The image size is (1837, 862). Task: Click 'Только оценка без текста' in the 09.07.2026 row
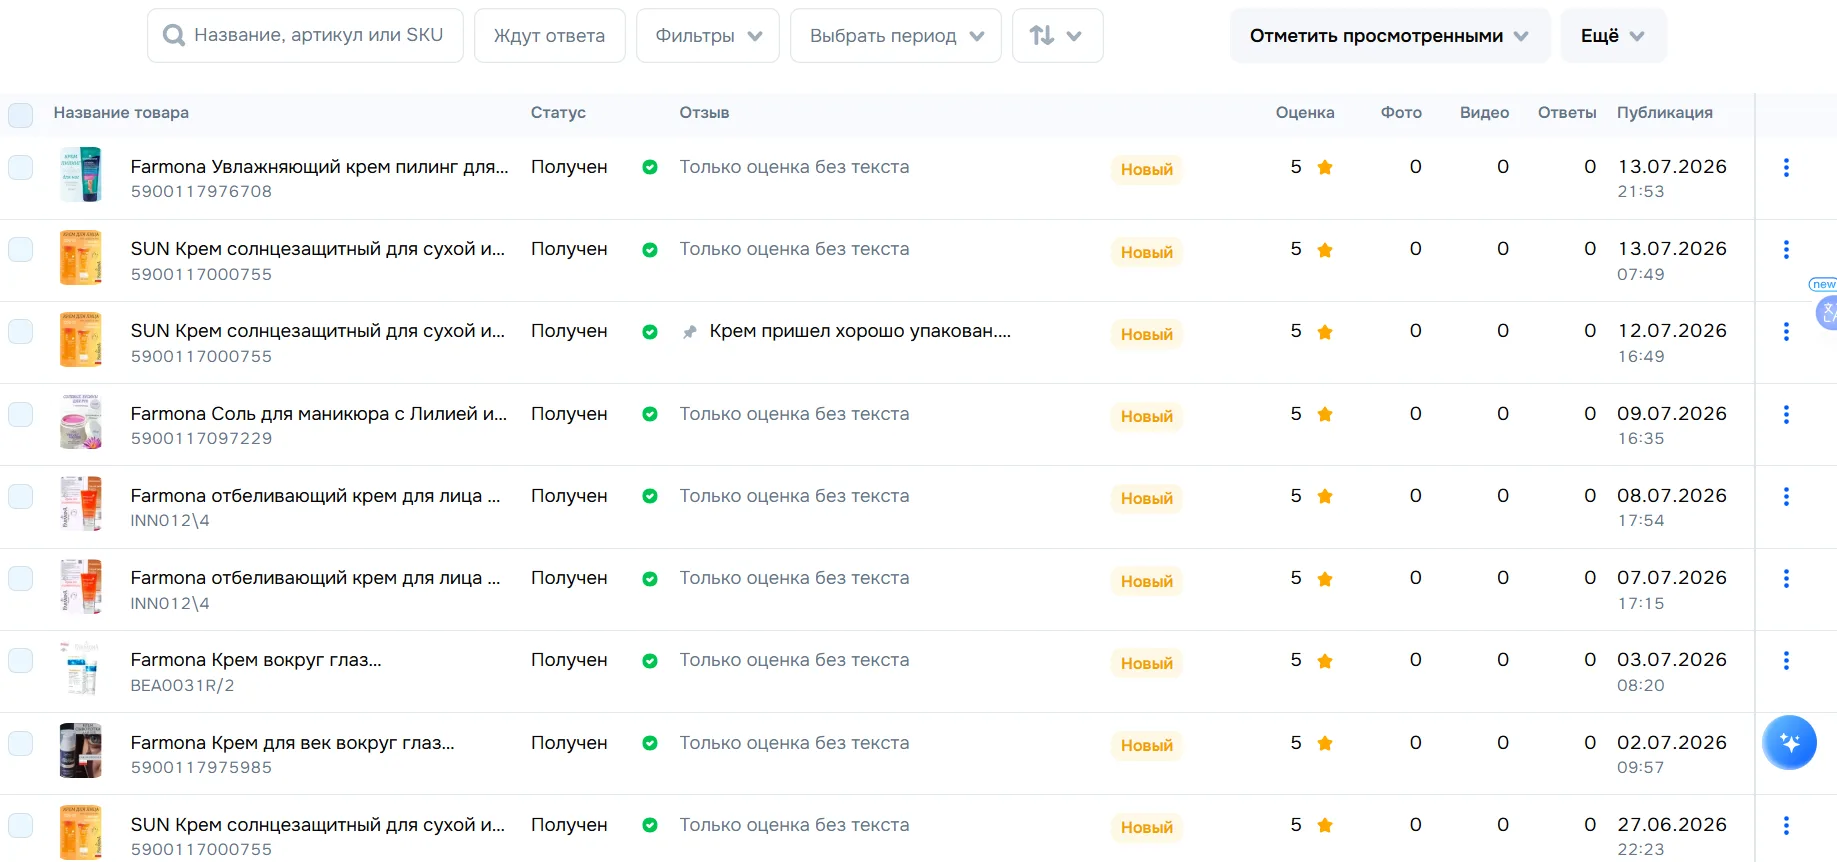coord(795,414)
